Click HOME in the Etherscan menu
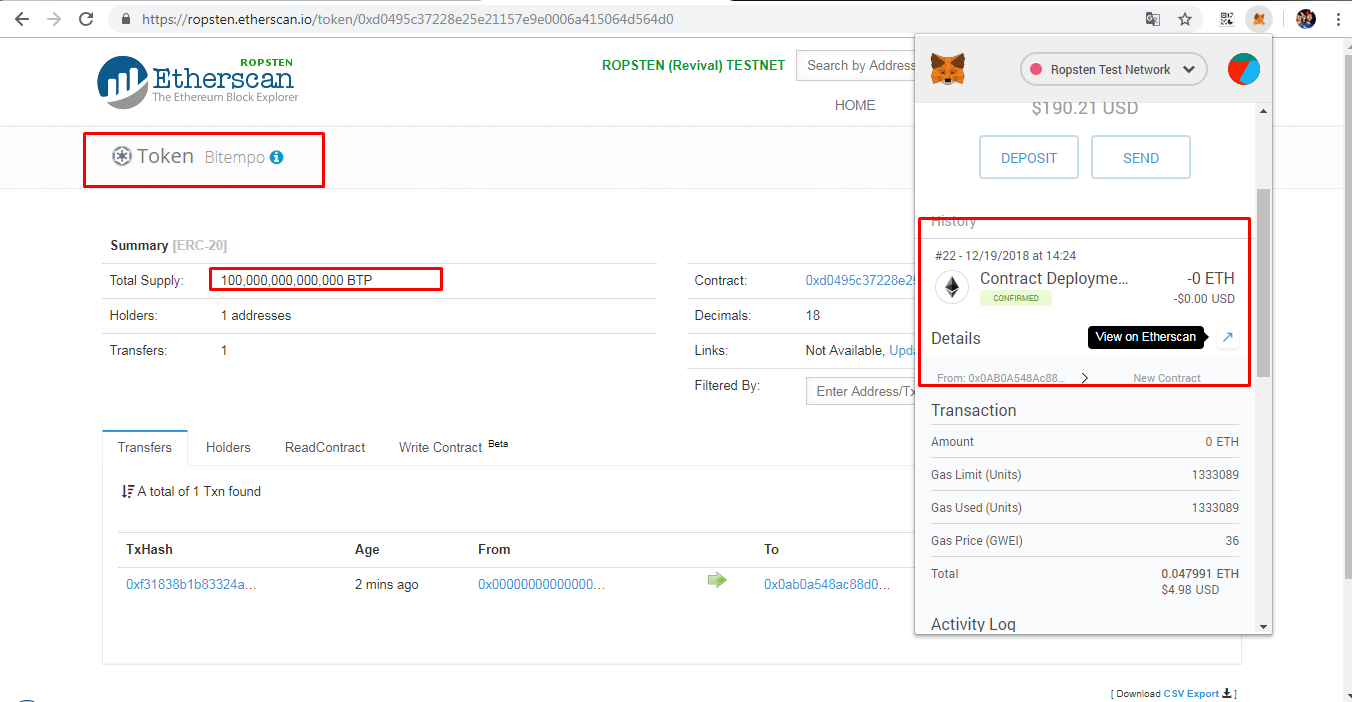Viewport: 1352px width, 702px height. click(855, 105)
